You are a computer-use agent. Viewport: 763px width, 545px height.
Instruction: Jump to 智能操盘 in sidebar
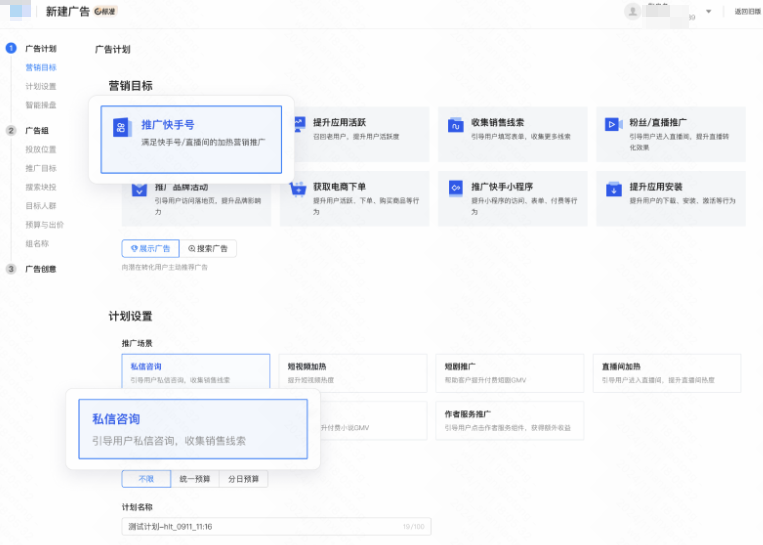[x=41, y=105]
